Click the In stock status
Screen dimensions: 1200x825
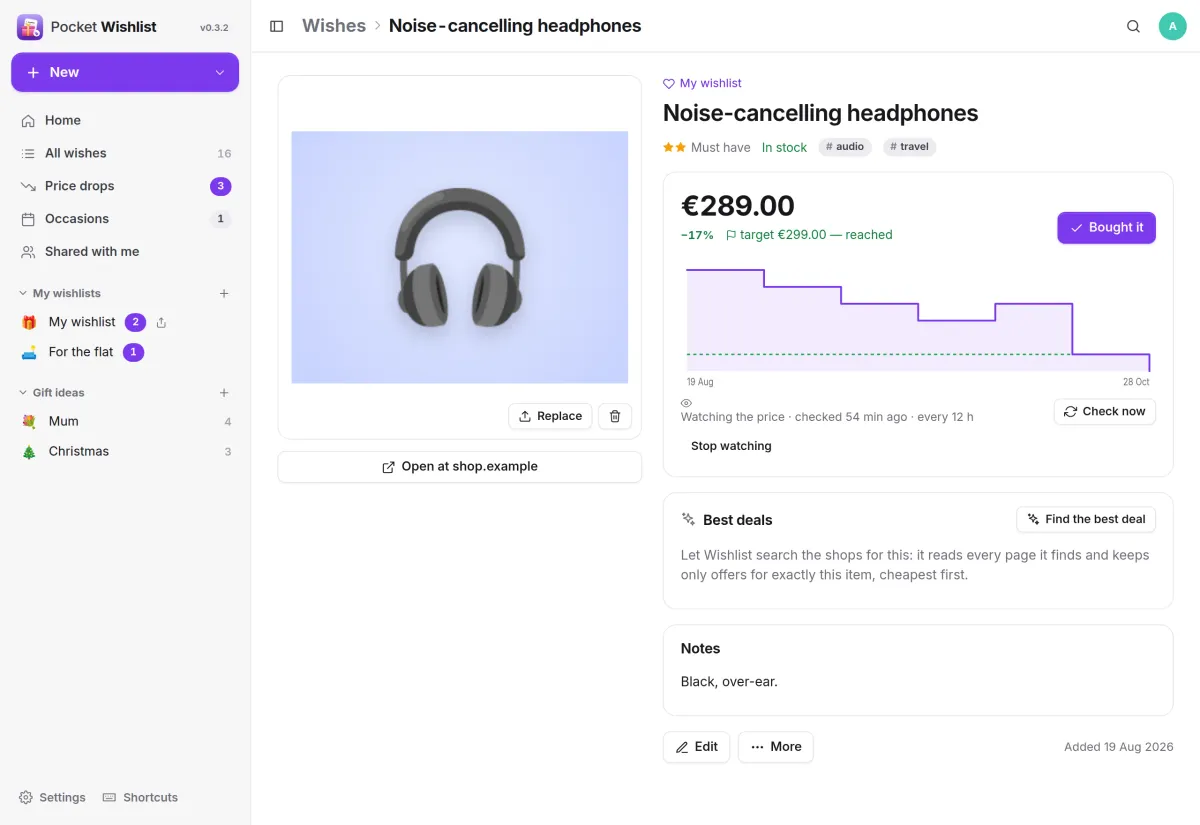[x=784, y=147]
